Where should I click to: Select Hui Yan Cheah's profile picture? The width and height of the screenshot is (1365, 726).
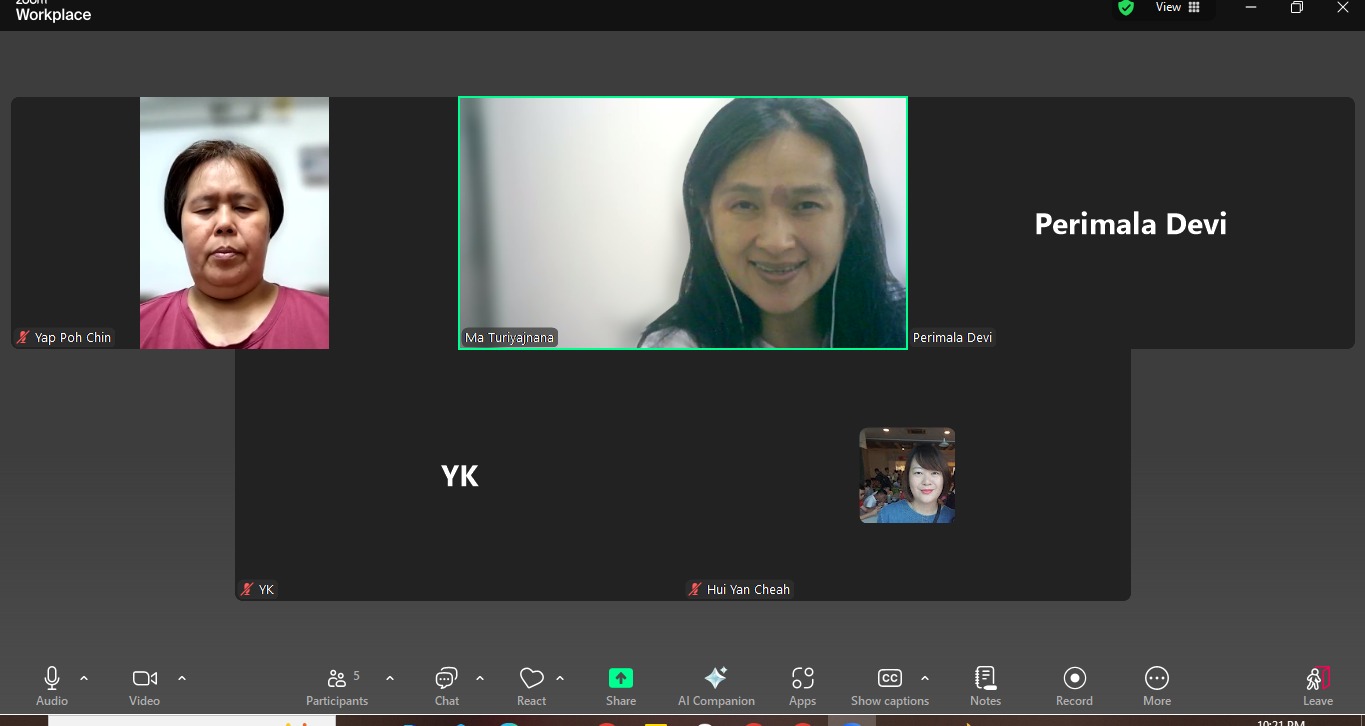(907, 476)
